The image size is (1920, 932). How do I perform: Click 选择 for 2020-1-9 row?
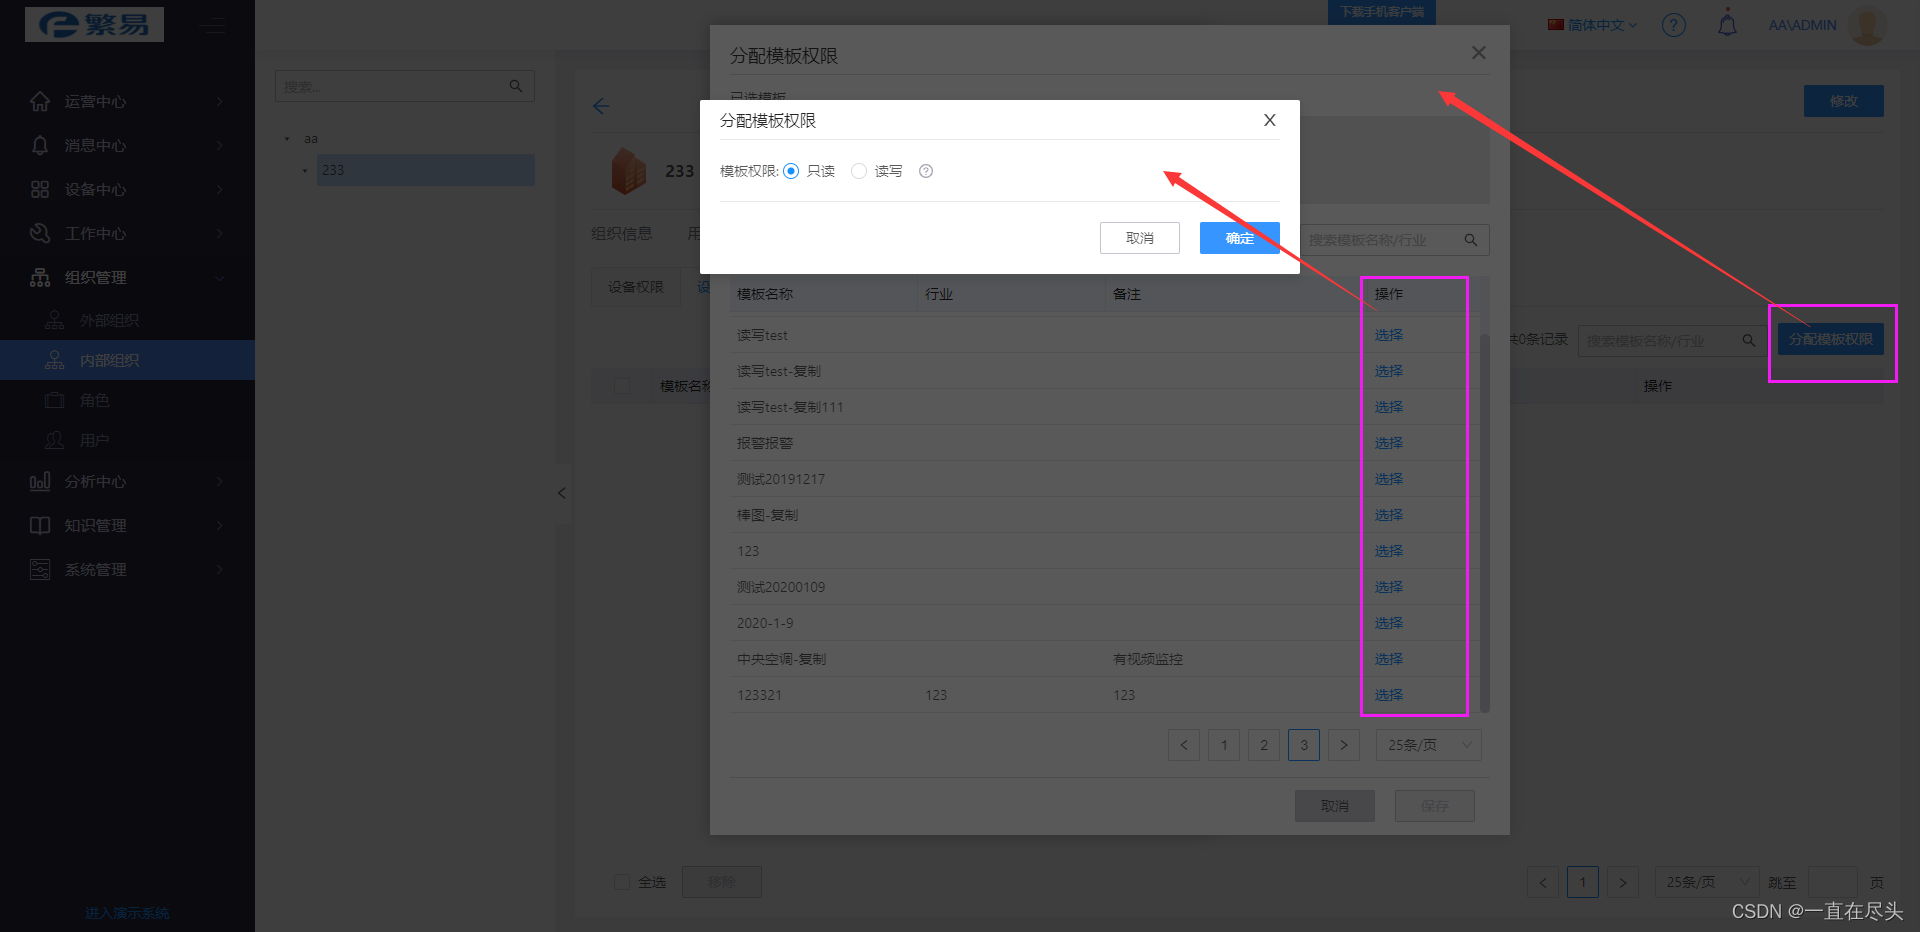(x=1388, y=623)
